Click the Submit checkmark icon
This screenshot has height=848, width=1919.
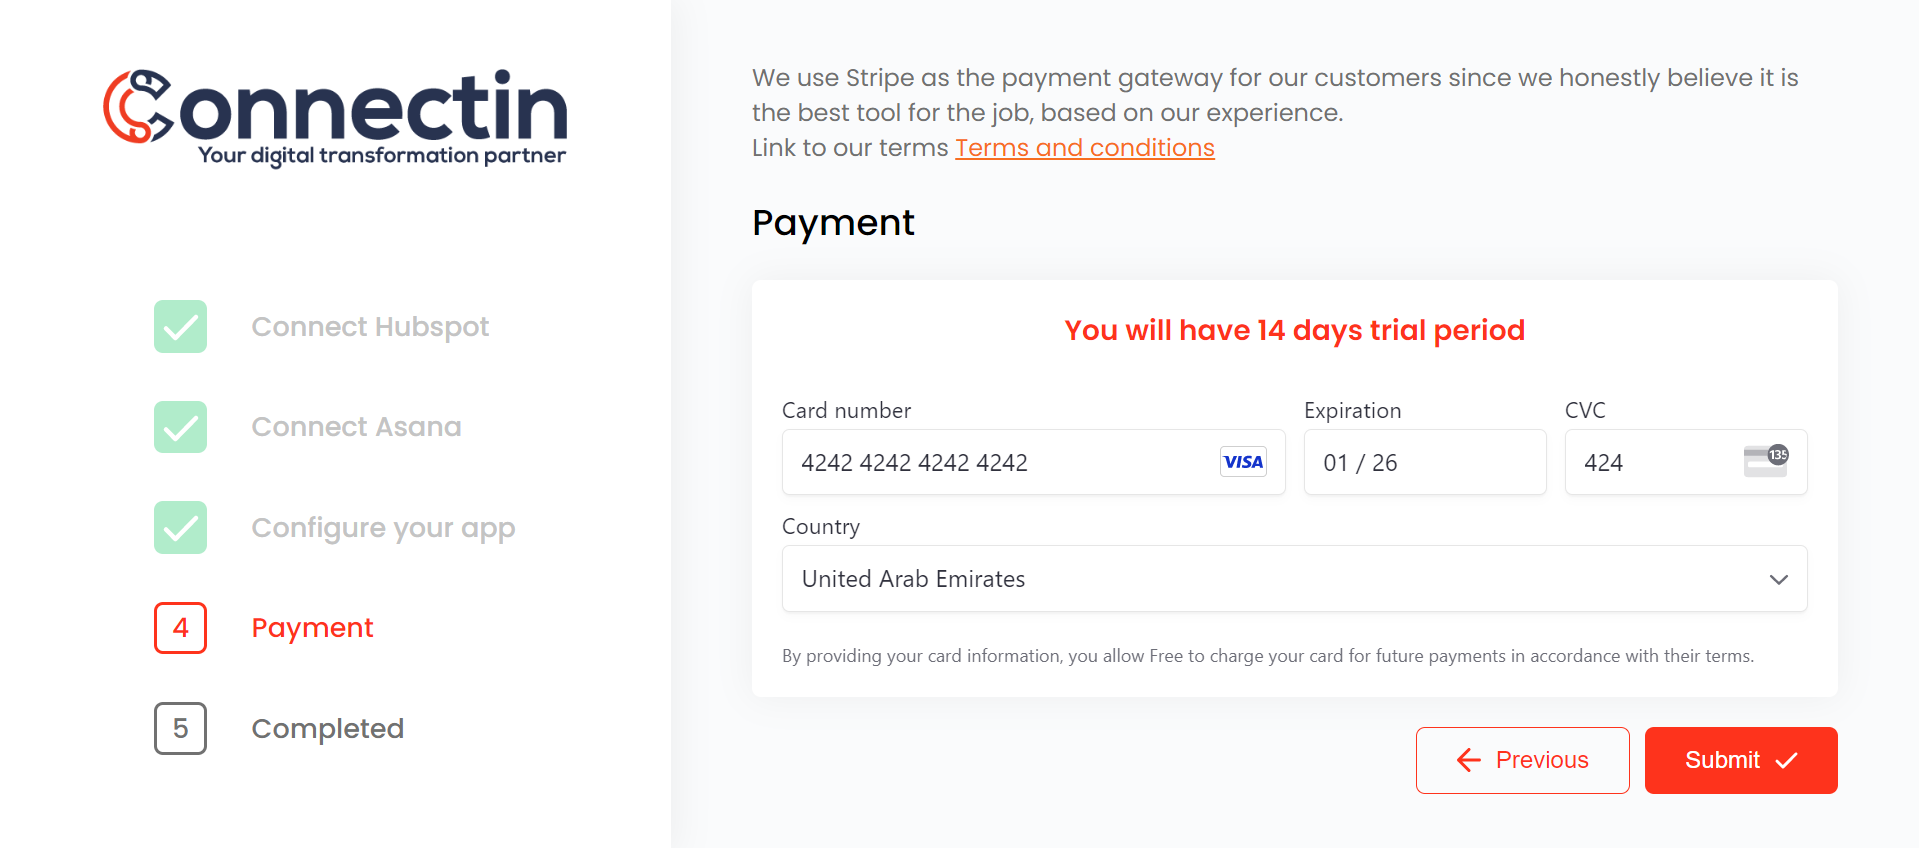coord(1787,760)
